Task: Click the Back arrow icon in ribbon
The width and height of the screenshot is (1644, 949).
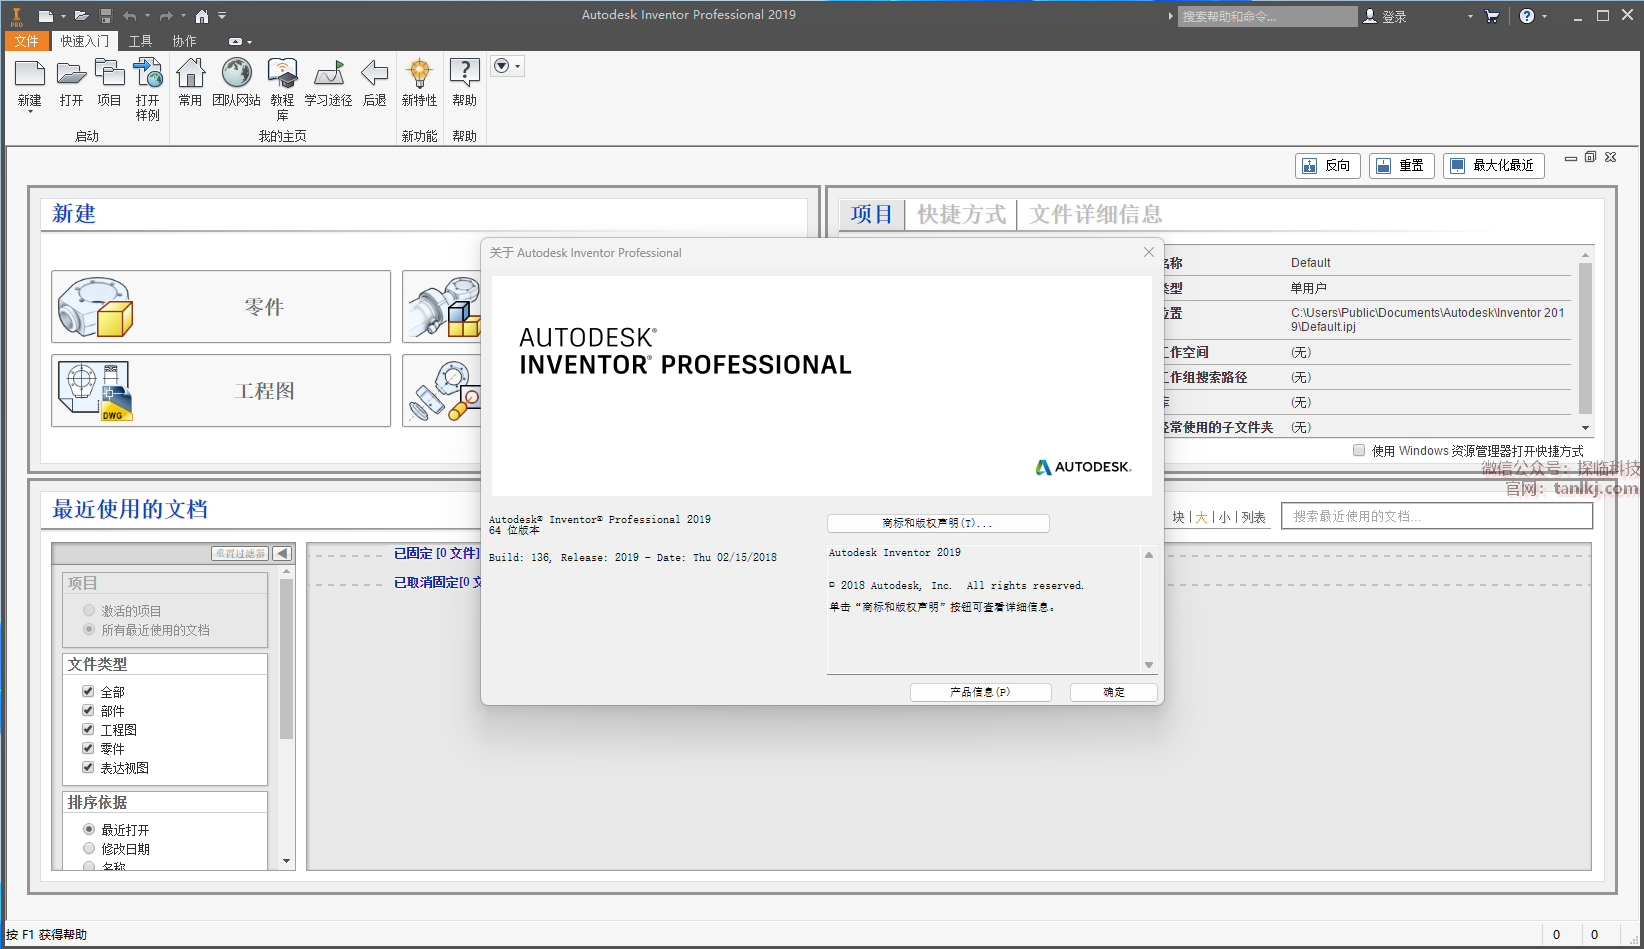Action: click(x=374, y=74)
